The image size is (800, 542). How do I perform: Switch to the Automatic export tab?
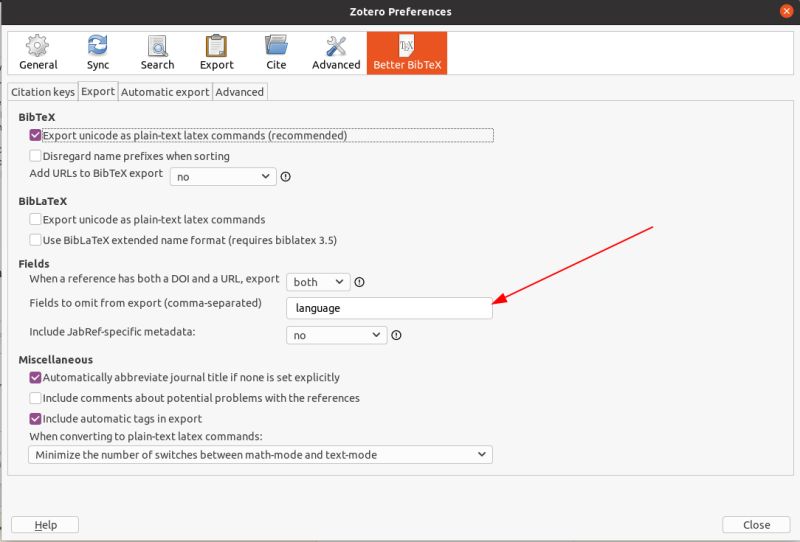[x=165, y=92]
